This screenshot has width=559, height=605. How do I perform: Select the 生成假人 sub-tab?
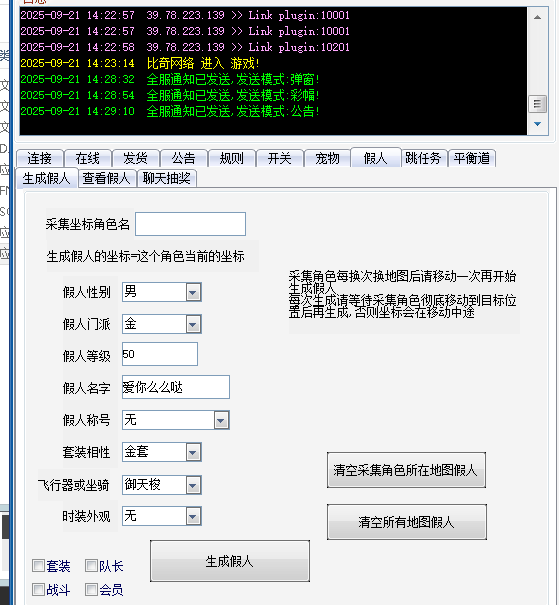(47, 178)
